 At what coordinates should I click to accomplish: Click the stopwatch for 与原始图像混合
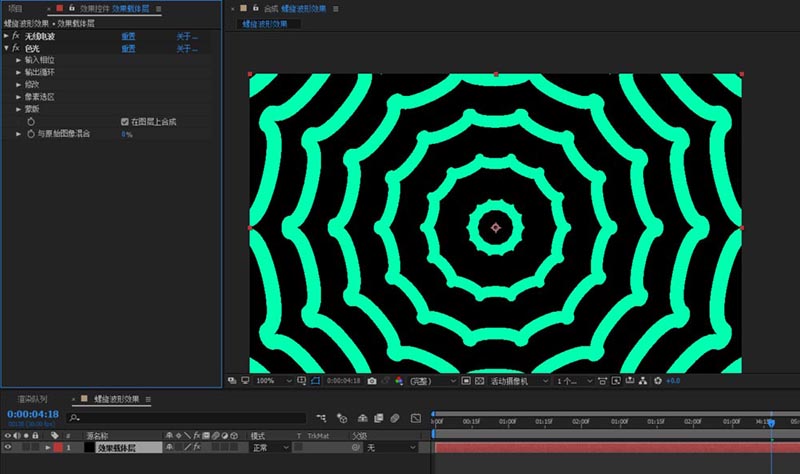pos(30,133)
